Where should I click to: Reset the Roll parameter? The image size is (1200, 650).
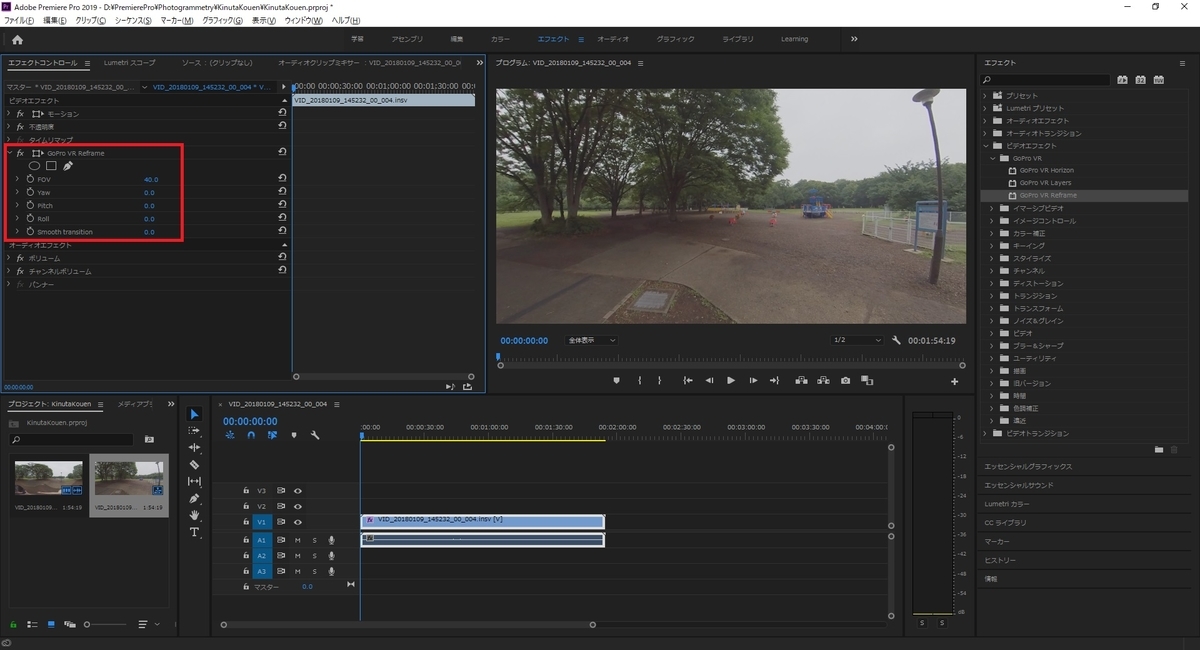282,218
